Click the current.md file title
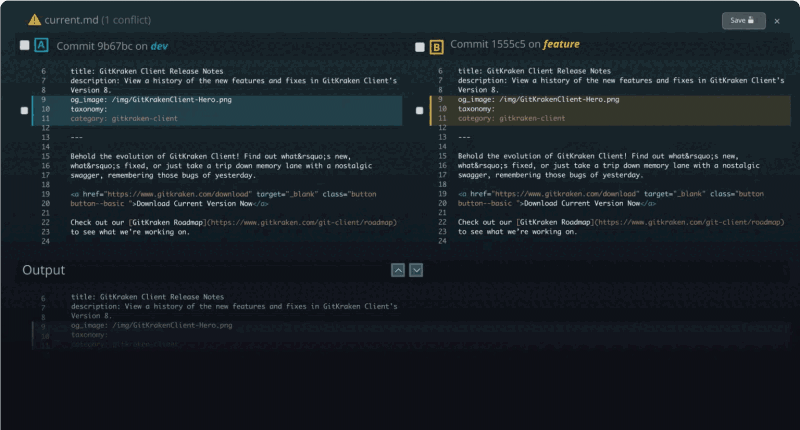This screenshot has width=800, height=430. click(x=71, y=20)
